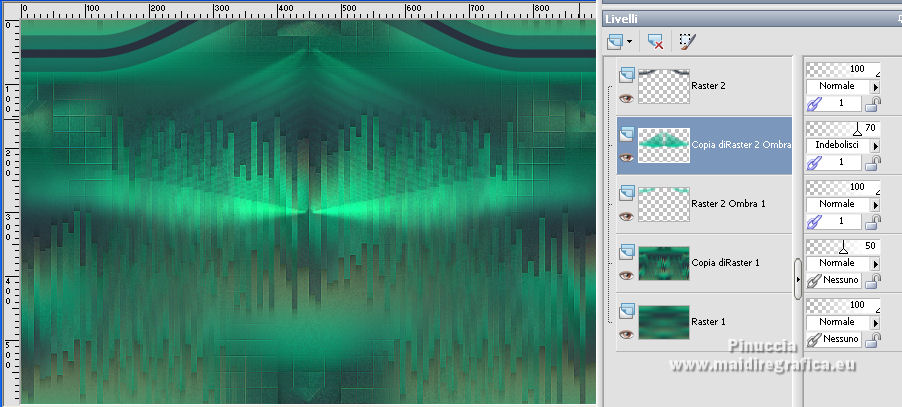This screenshot has width=902, height=407.
Task: Toggle link chain icon of Copia diRaster 2 Ombra
Action: [x=813, y=163]
